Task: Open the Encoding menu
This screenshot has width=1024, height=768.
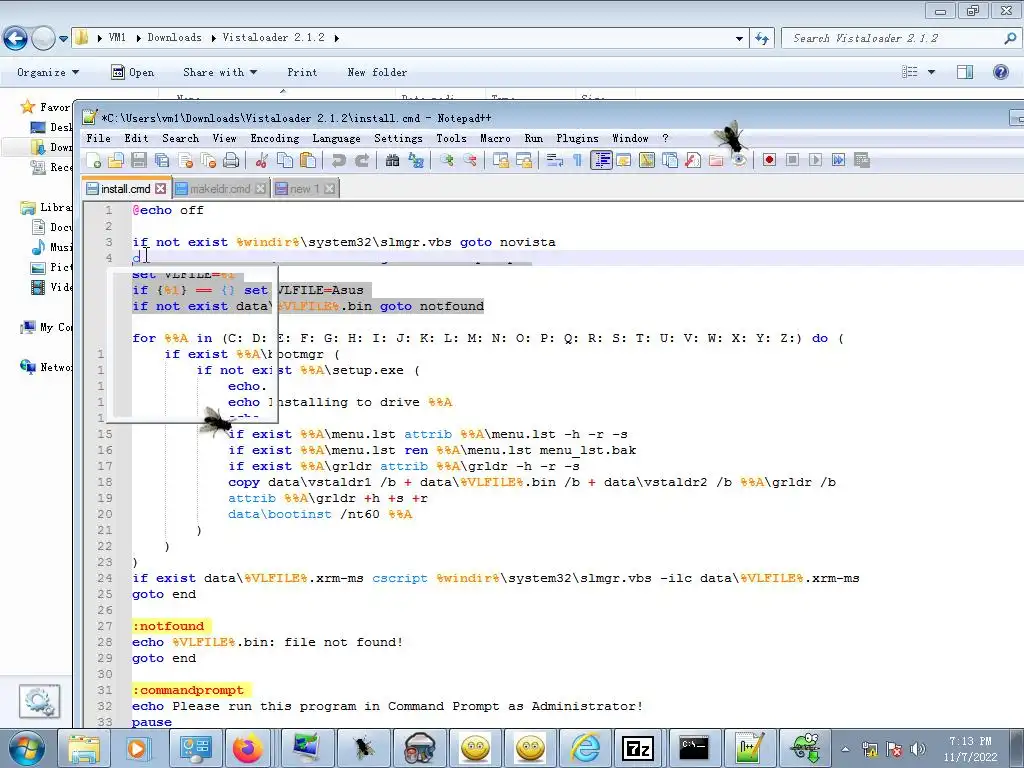Action: click(275, 138)
